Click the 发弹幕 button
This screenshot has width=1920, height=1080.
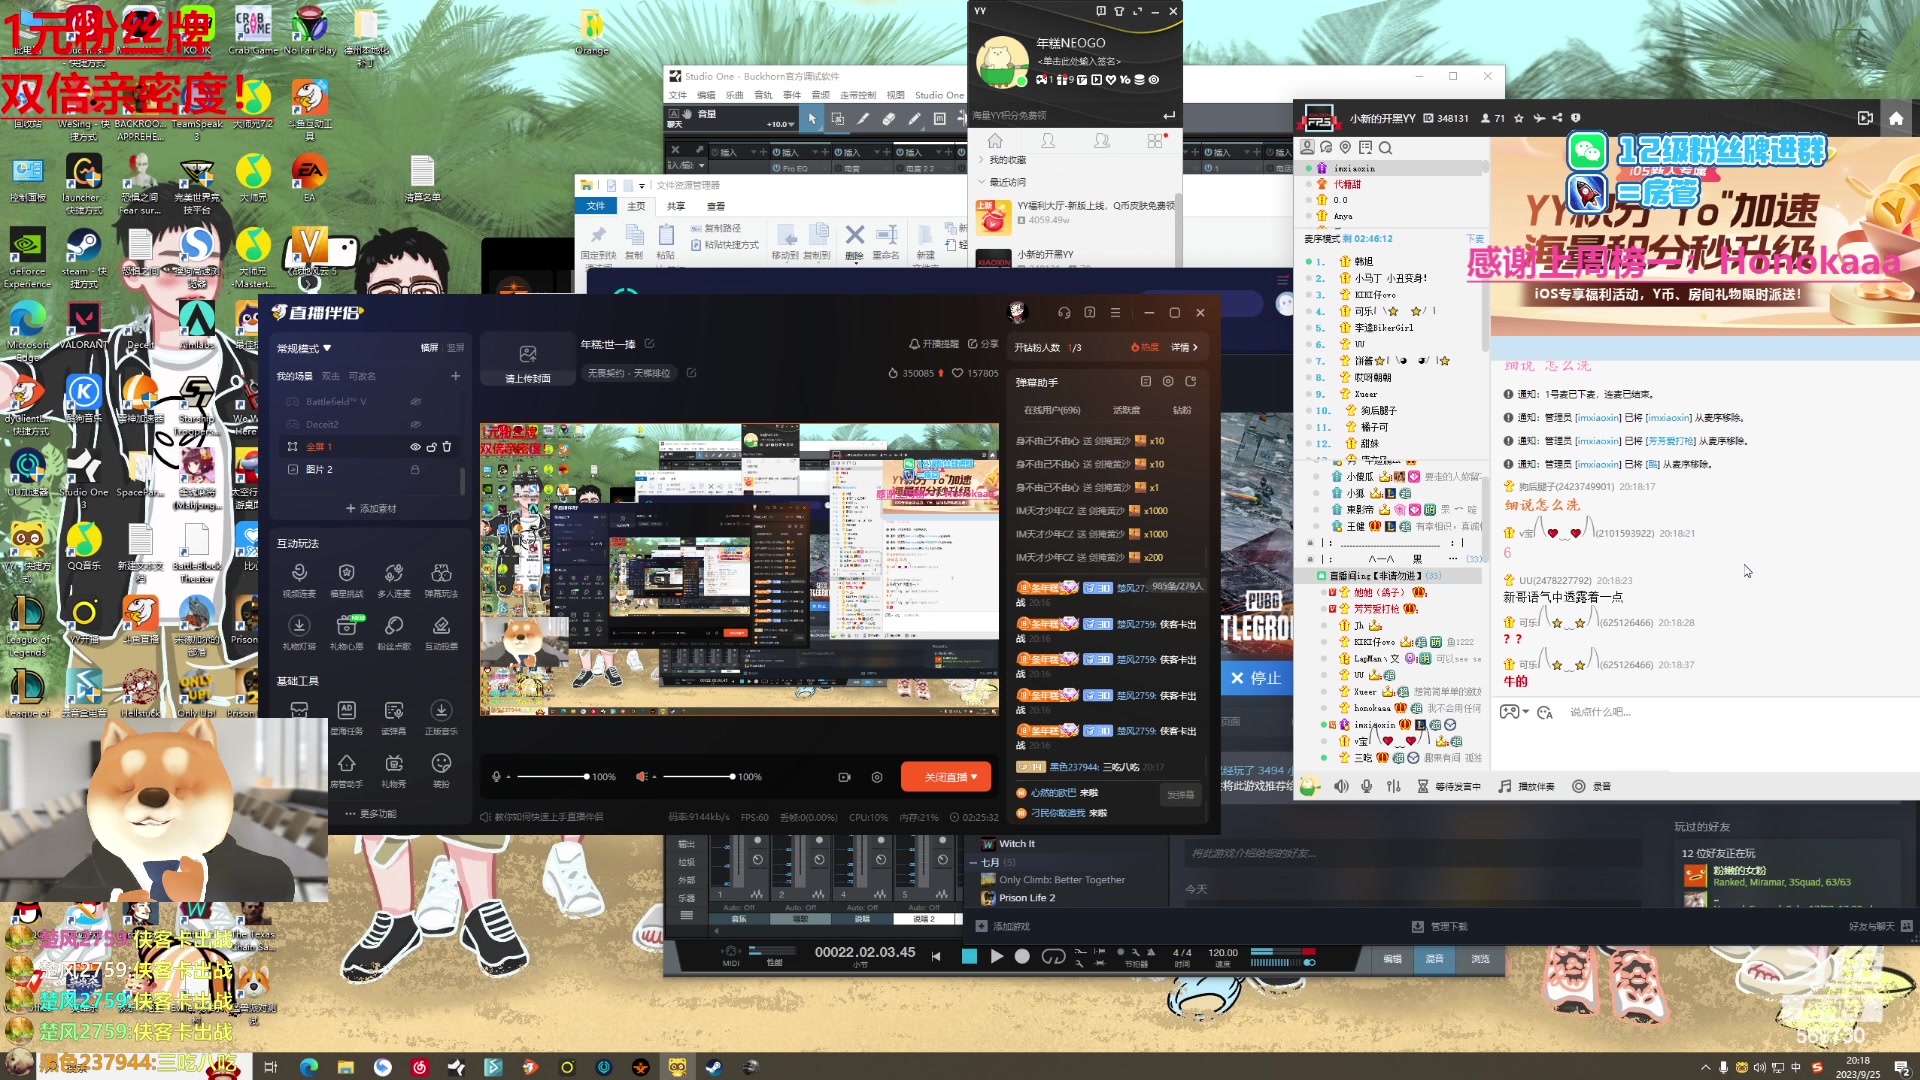(1181, 795)
